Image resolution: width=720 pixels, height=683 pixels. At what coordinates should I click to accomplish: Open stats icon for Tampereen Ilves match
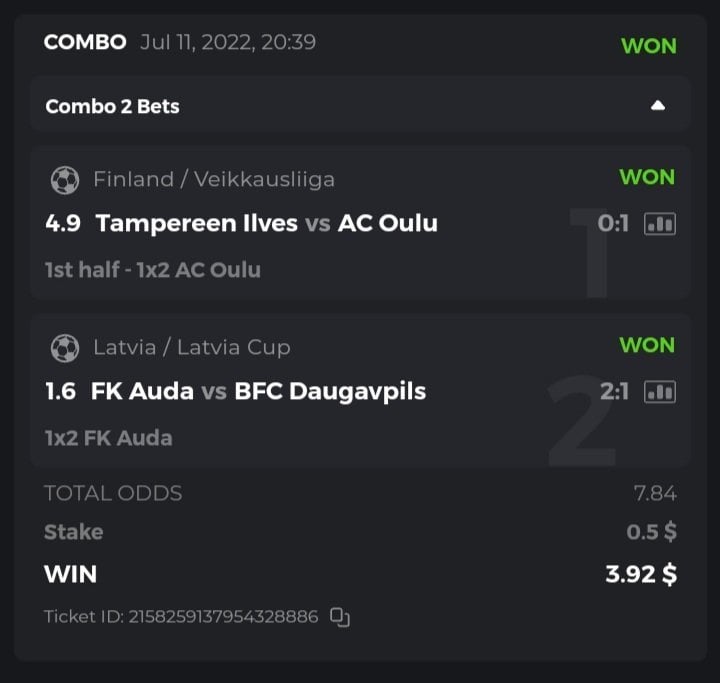(659, 224)
